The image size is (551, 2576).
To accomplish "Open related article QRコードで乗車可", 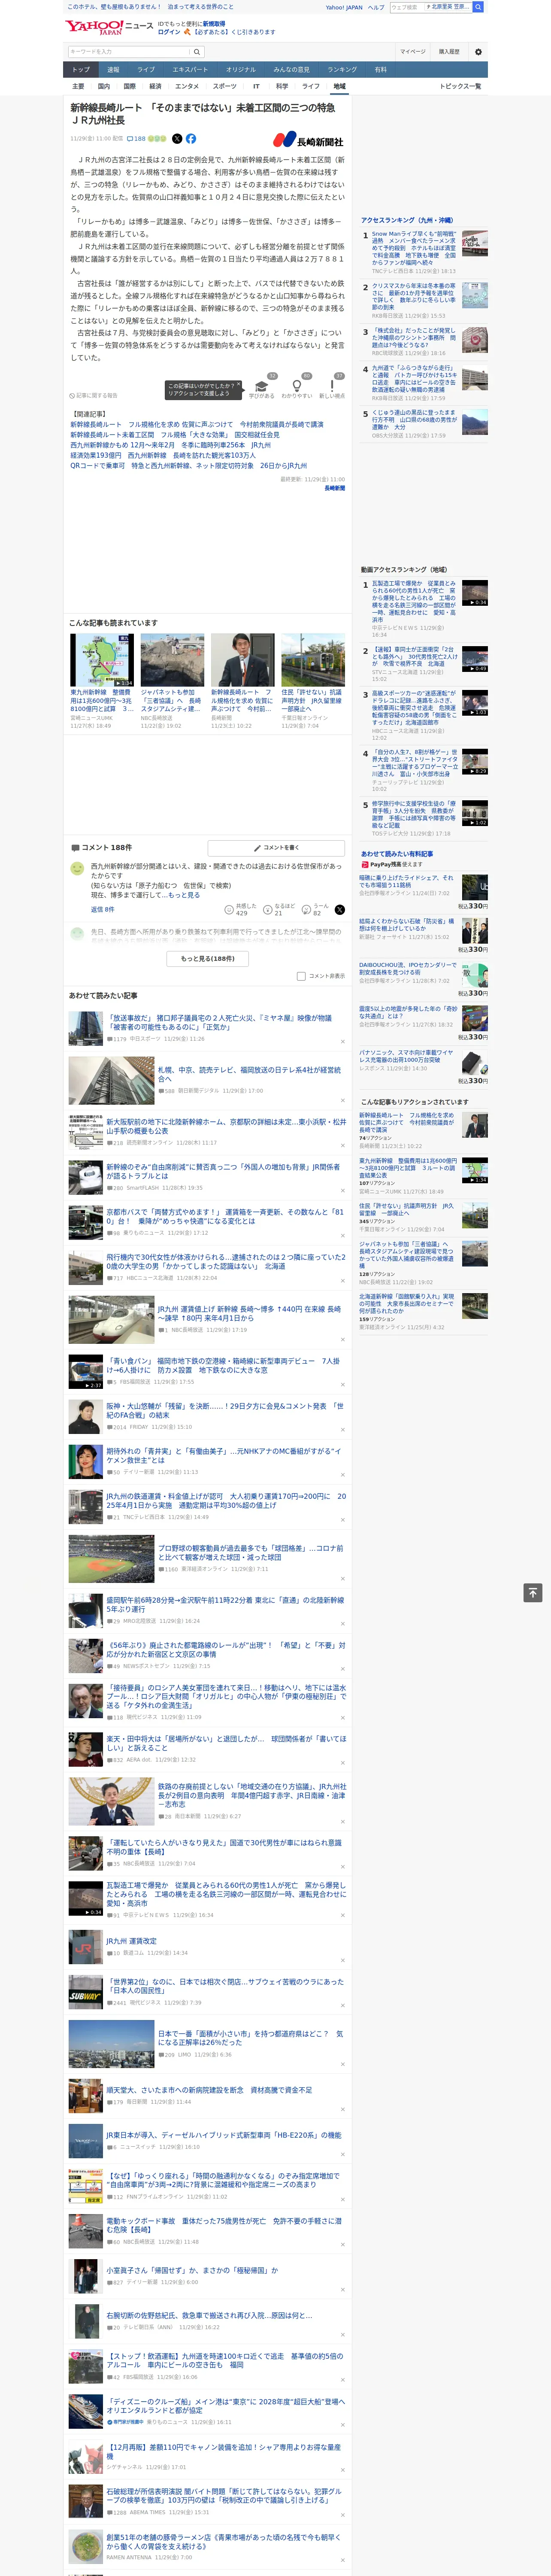I will click(x=188, y=466).
